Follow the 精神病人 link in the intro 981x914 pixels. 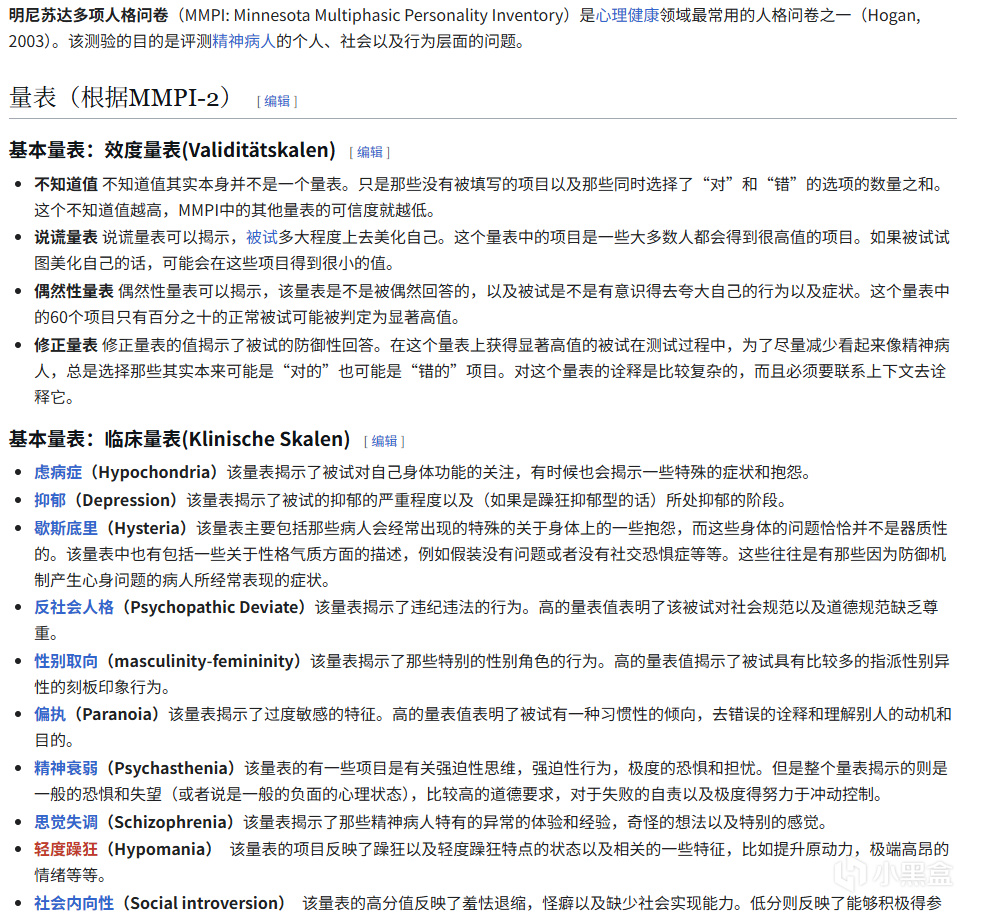point(244,41)
